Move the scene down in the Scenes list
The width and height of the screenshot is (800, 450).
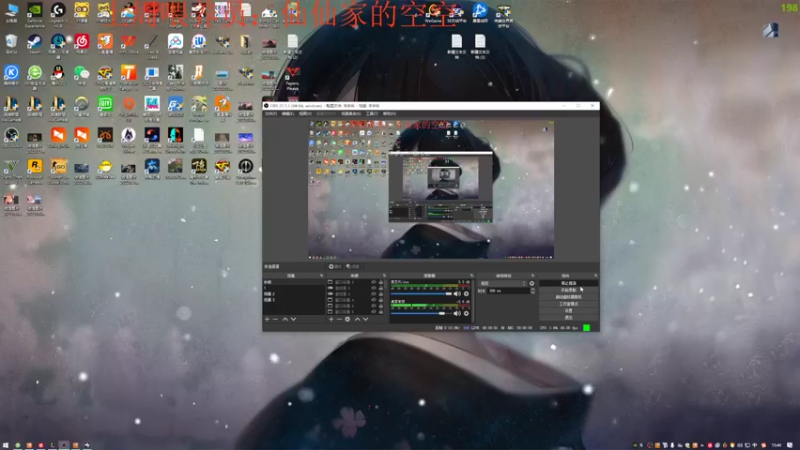pyautogui.click(x=294, y=319)
